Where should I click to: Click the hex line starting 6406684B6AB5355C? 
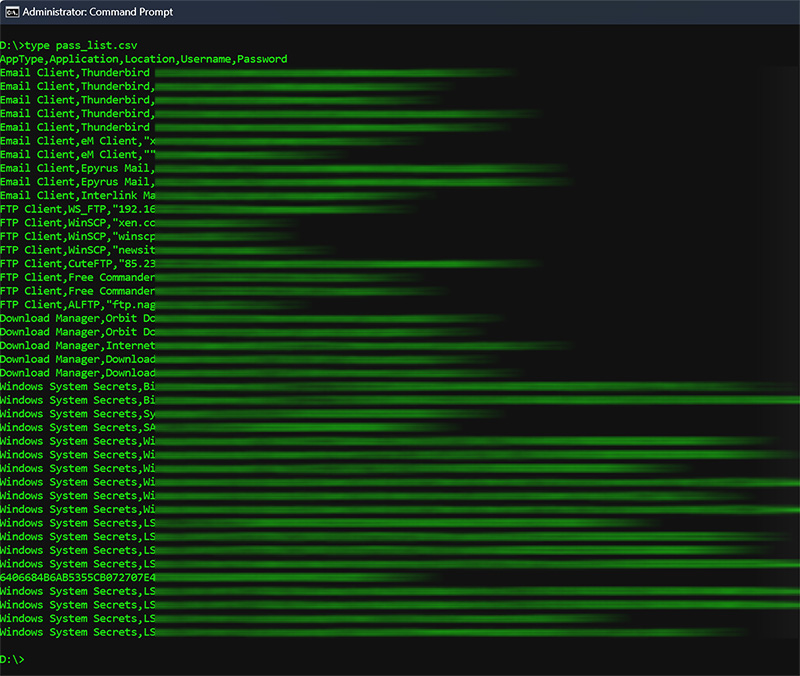pyautogui.click(x=220, y=578)
